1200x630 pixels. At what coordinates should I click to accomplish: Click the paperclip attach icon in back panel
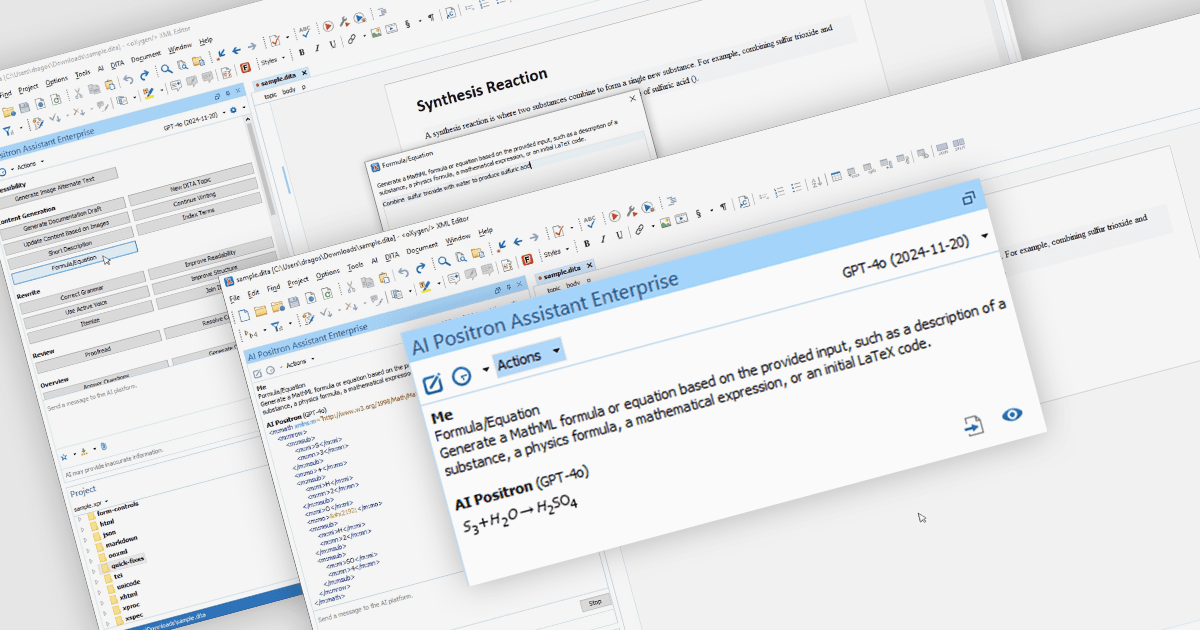[x=103, y=444]
